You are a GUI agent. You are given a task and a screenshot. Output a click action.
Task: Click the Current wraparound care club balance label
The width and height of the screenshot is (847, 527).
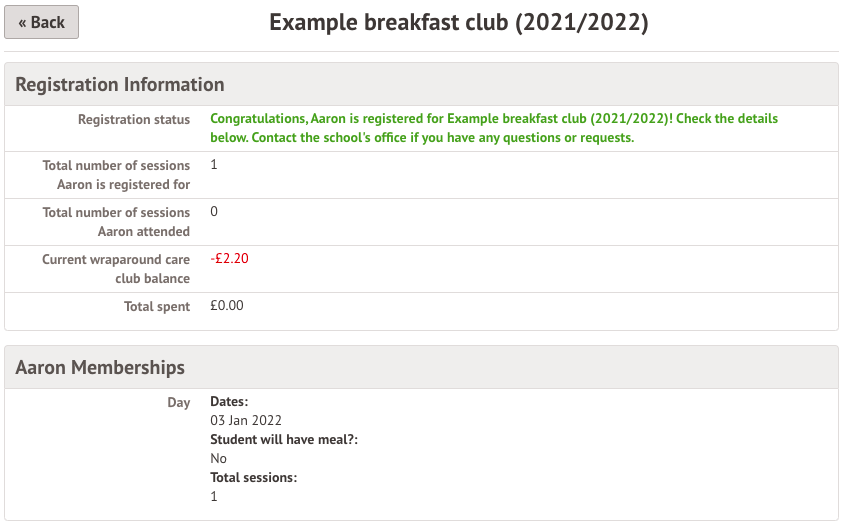point(116,269)
